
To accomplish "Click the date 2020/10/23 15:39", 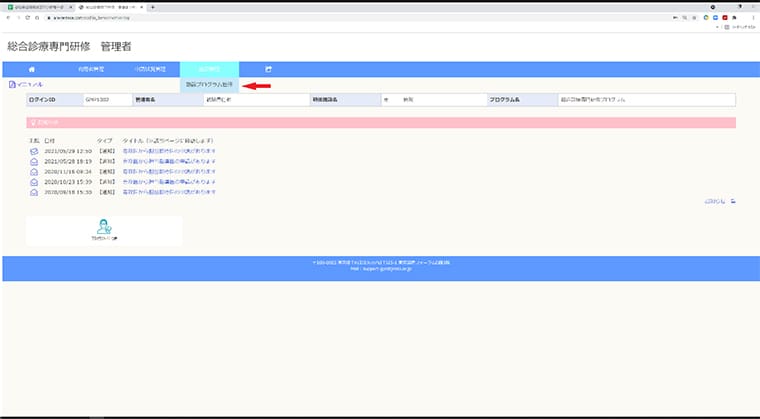I will (x=68, y=182).
